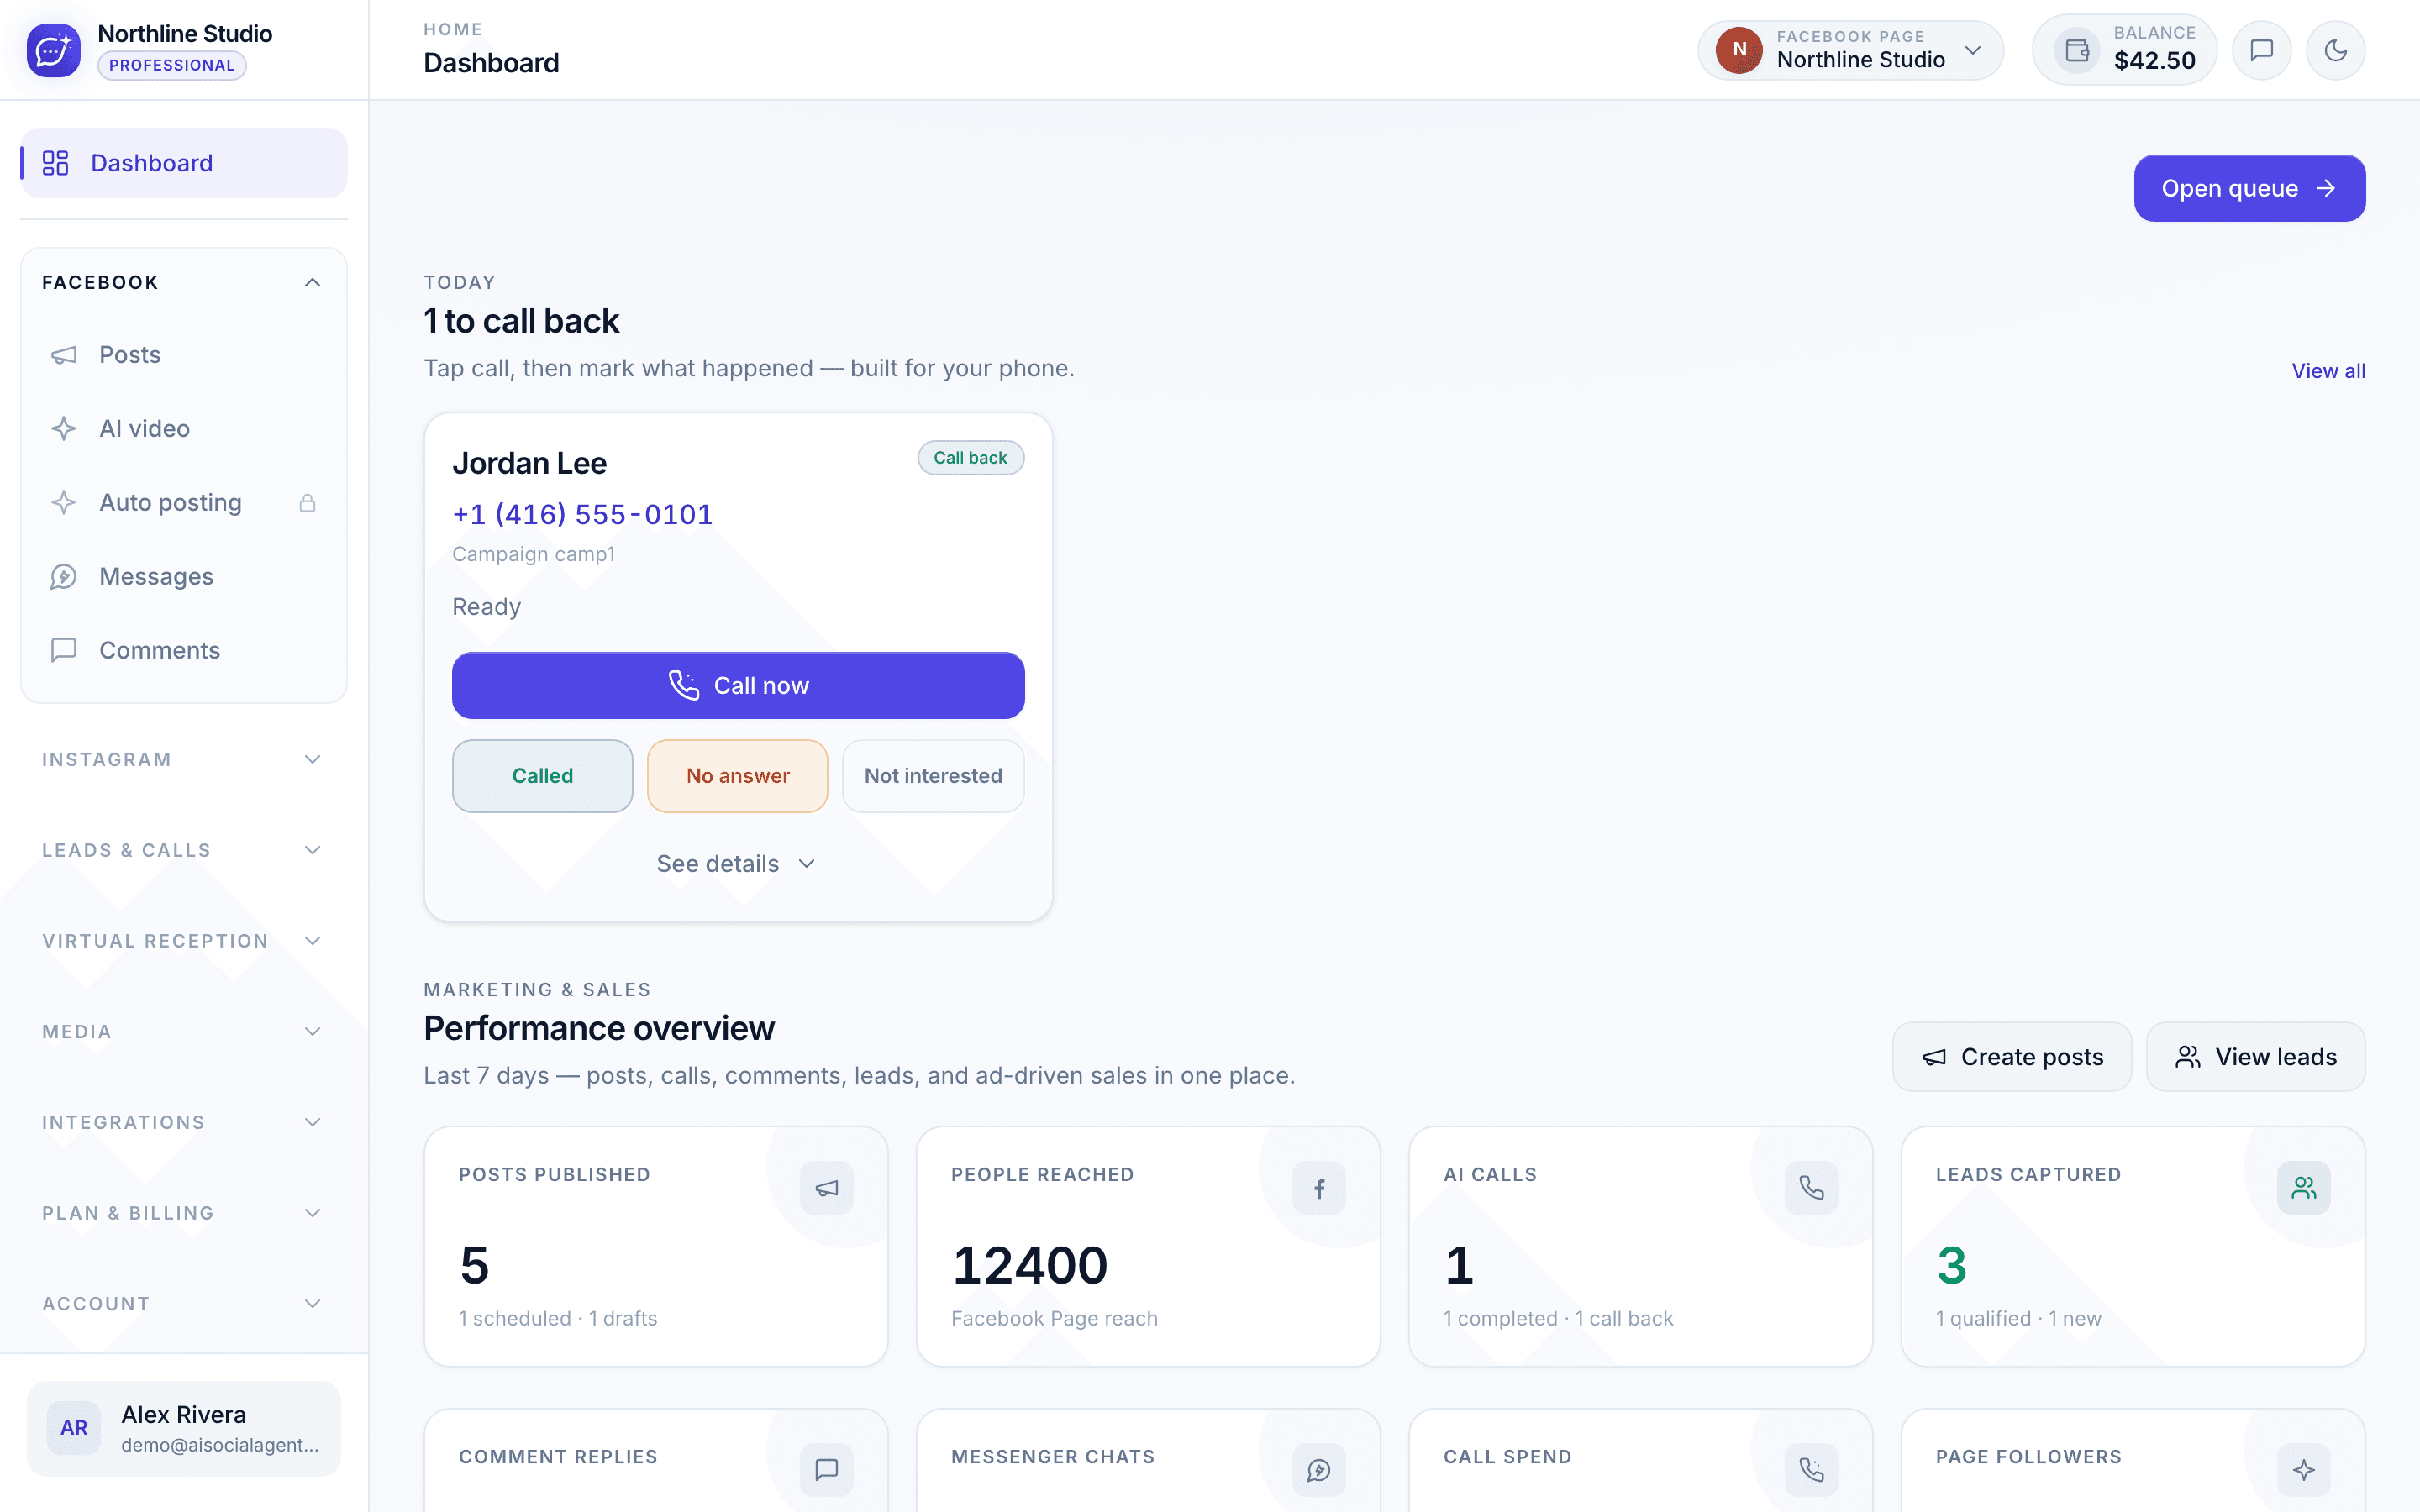Expand the Media sidebar section
The height and width of the screenshot is (1512, 2420).
[x=184, y=1032]
